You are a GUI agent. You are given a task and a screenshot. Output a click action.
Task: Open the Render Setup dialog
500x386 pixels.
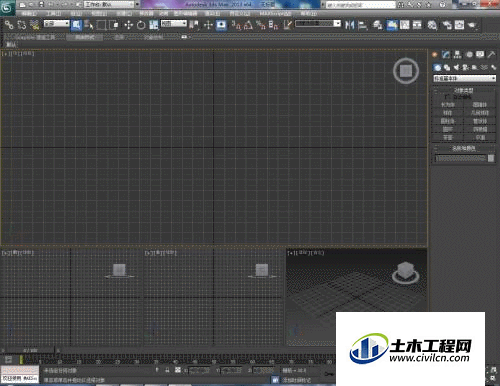pos(447,25)
